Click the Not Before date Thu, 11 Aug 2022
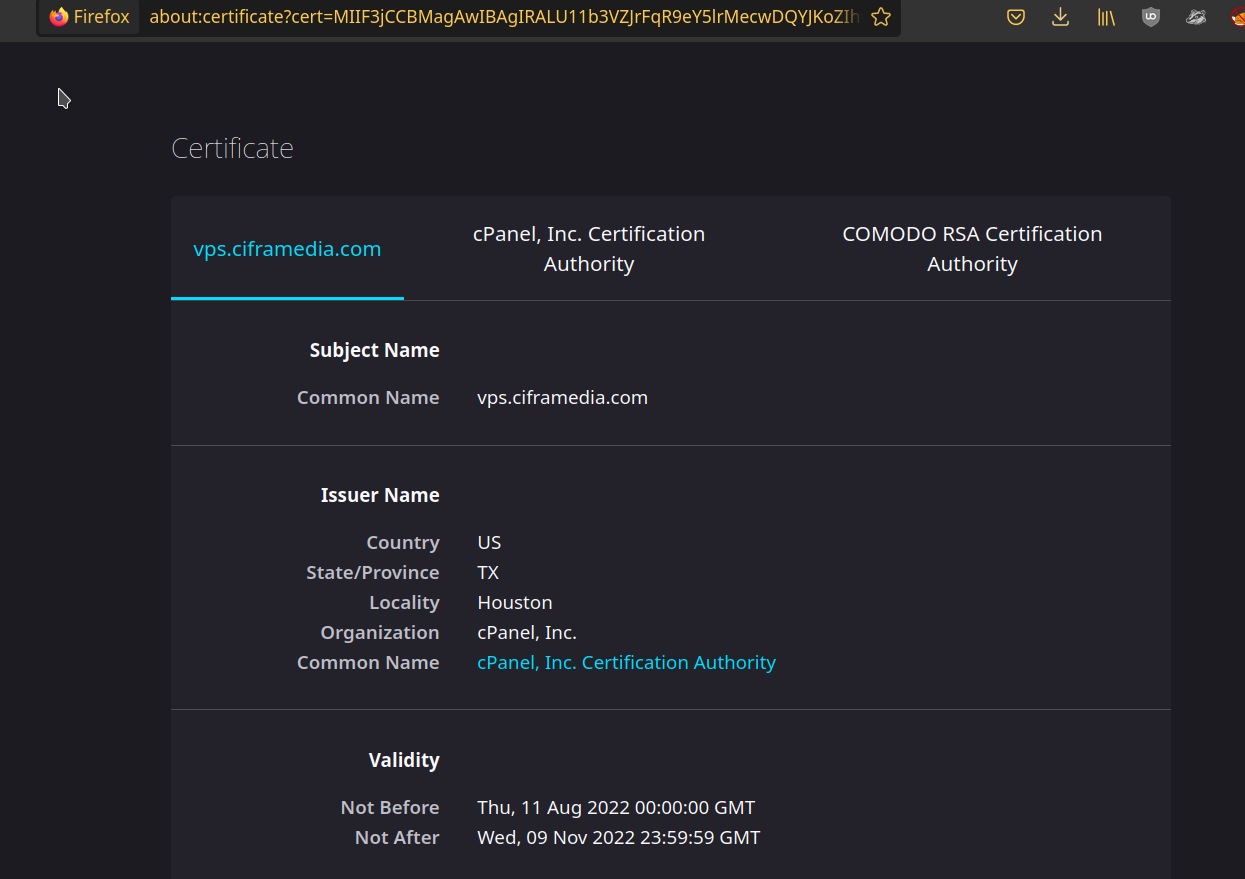The height and width of the screenshot is (879, 1245). (x=616, y=808)
